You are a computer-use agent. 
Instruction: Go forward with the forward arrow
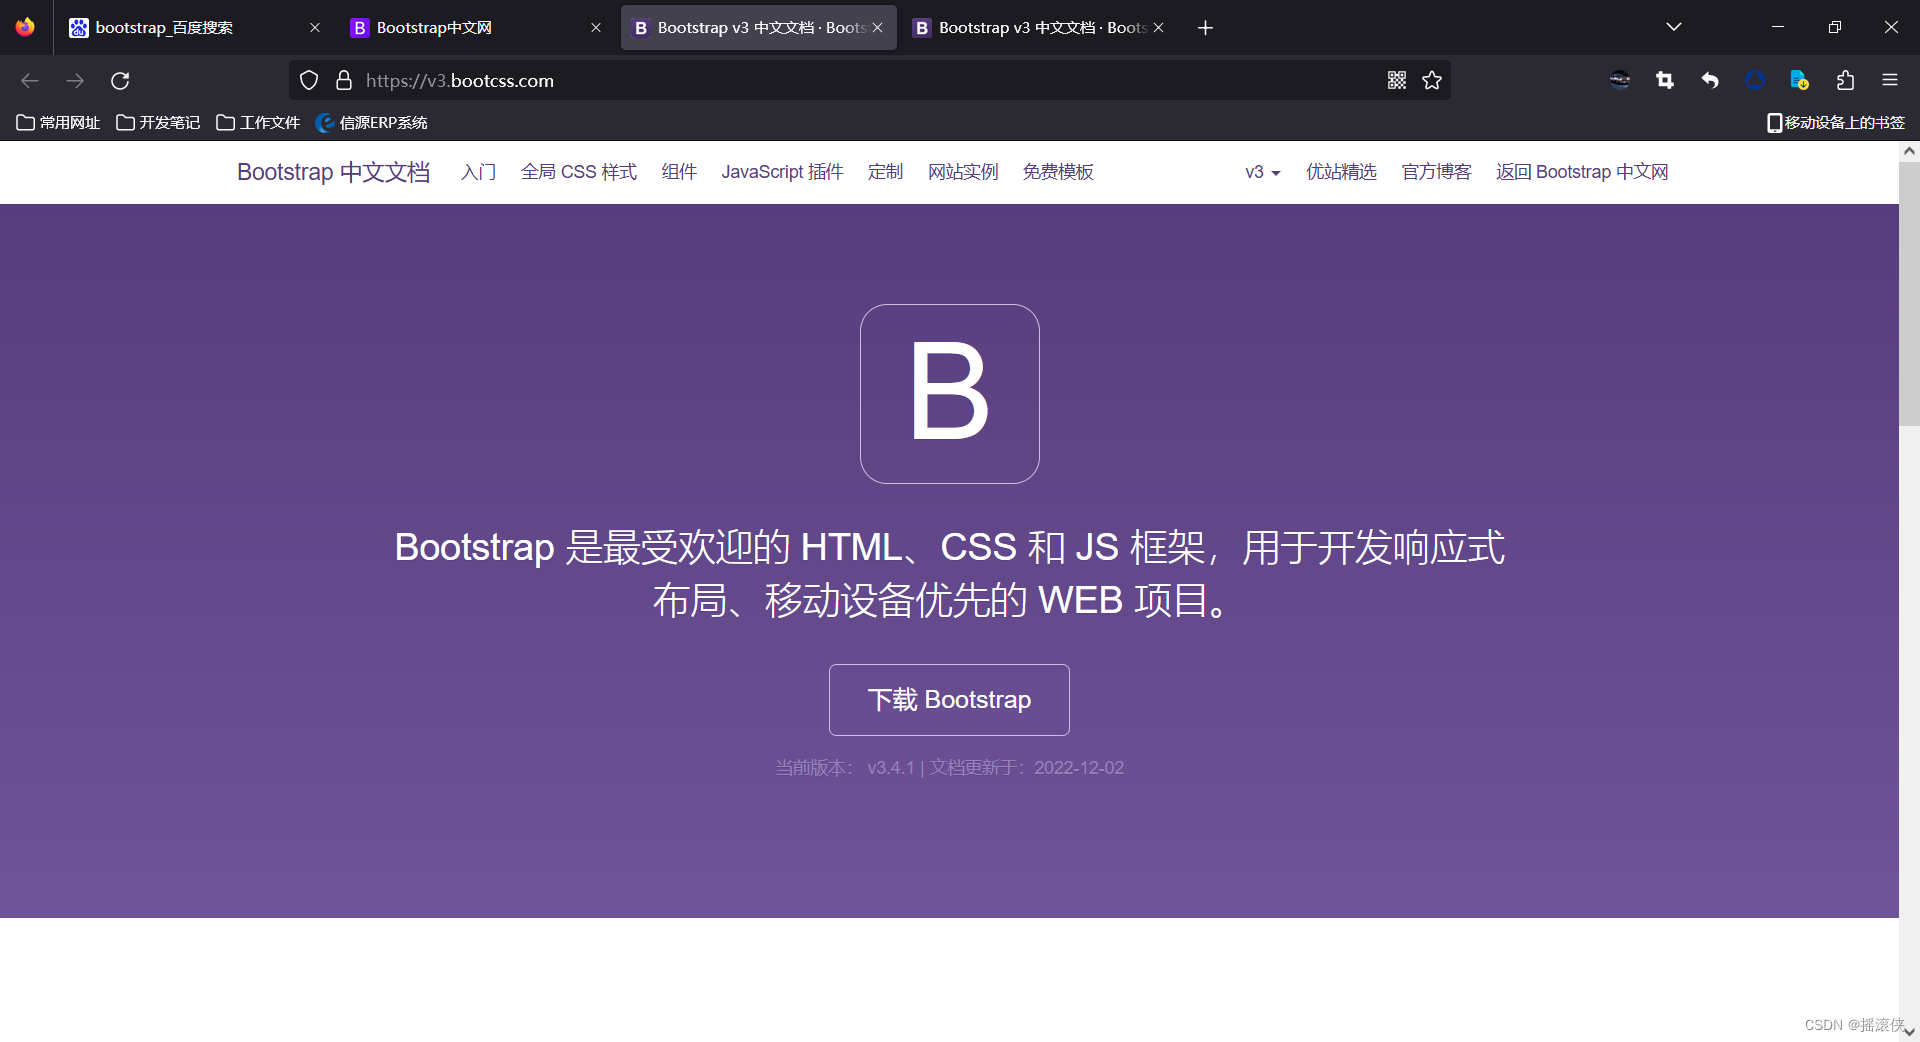75,80
